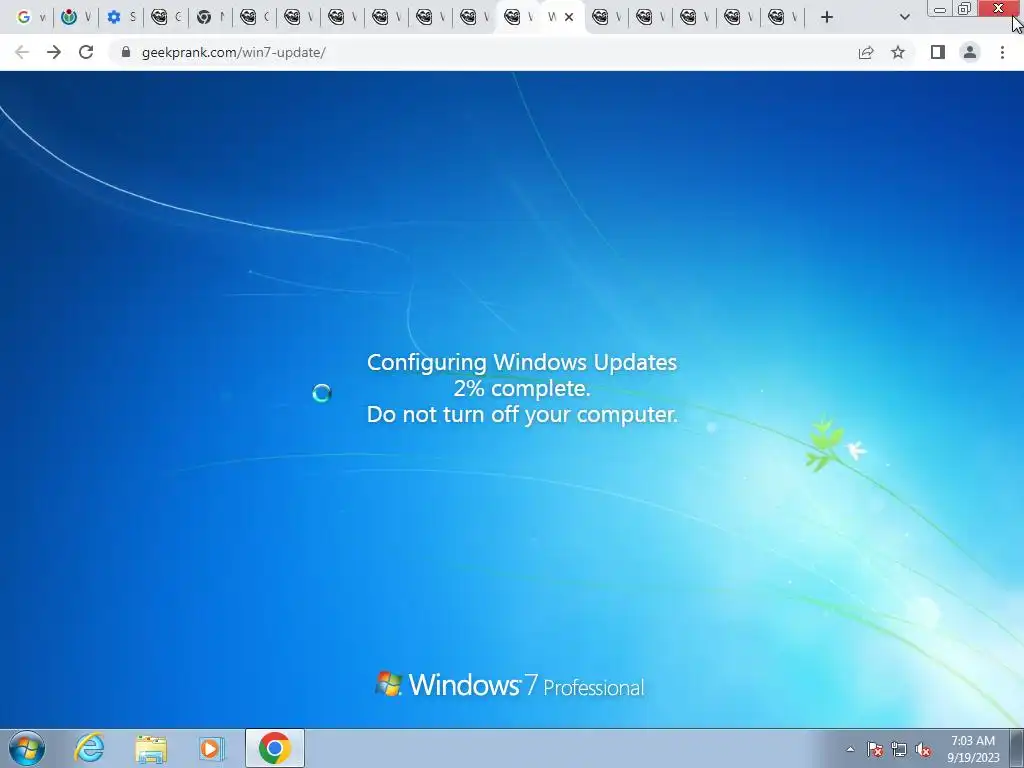Viewport: 1024px width, 768px height.
Task: Switch to the Wikimedia logo tab
Action: [x=74, y=18]
